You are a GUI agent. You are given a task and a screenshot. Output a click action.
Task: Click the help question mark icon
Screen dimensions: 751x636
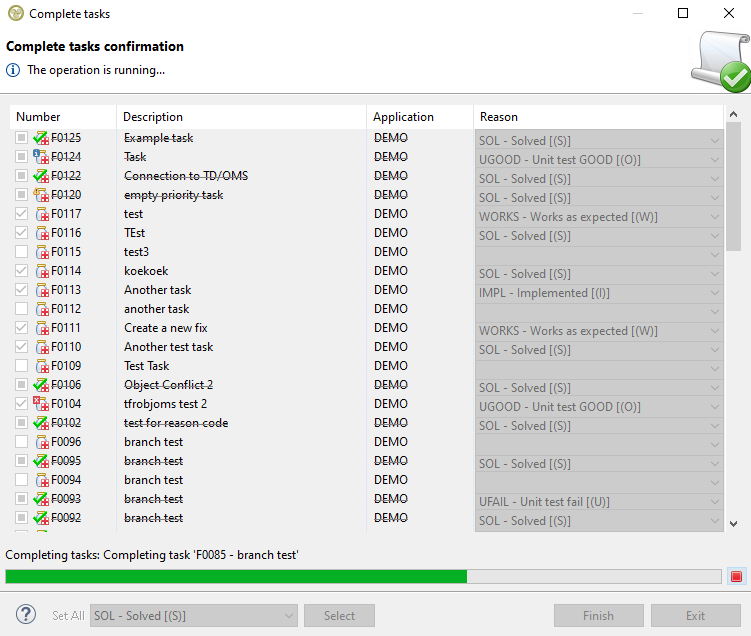(x=27, y=615)
